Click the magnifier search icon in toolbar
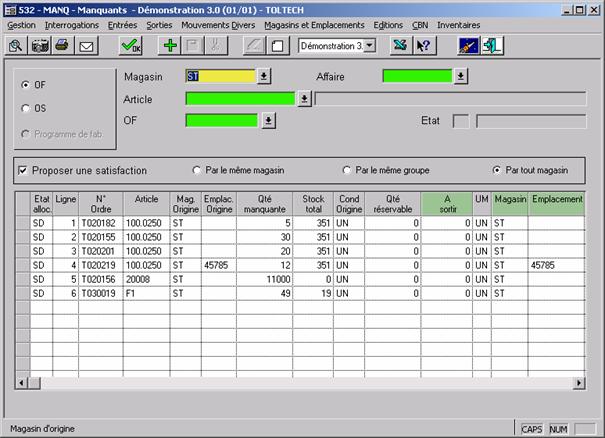Viewport: 605px width, 438px height. (x=16, y=46)
